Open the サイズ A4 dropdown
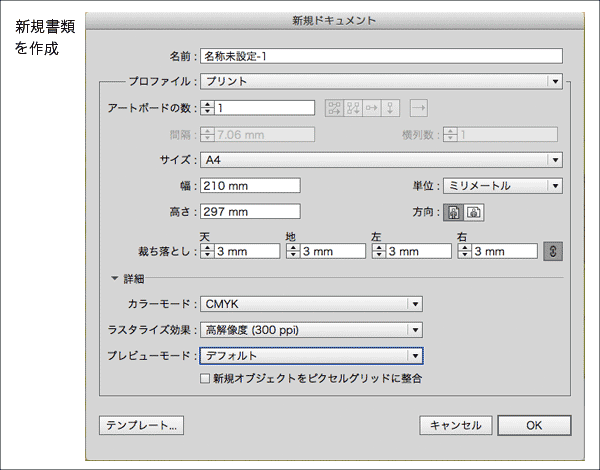This screenshot has width=600, height=470. point(380,160)
